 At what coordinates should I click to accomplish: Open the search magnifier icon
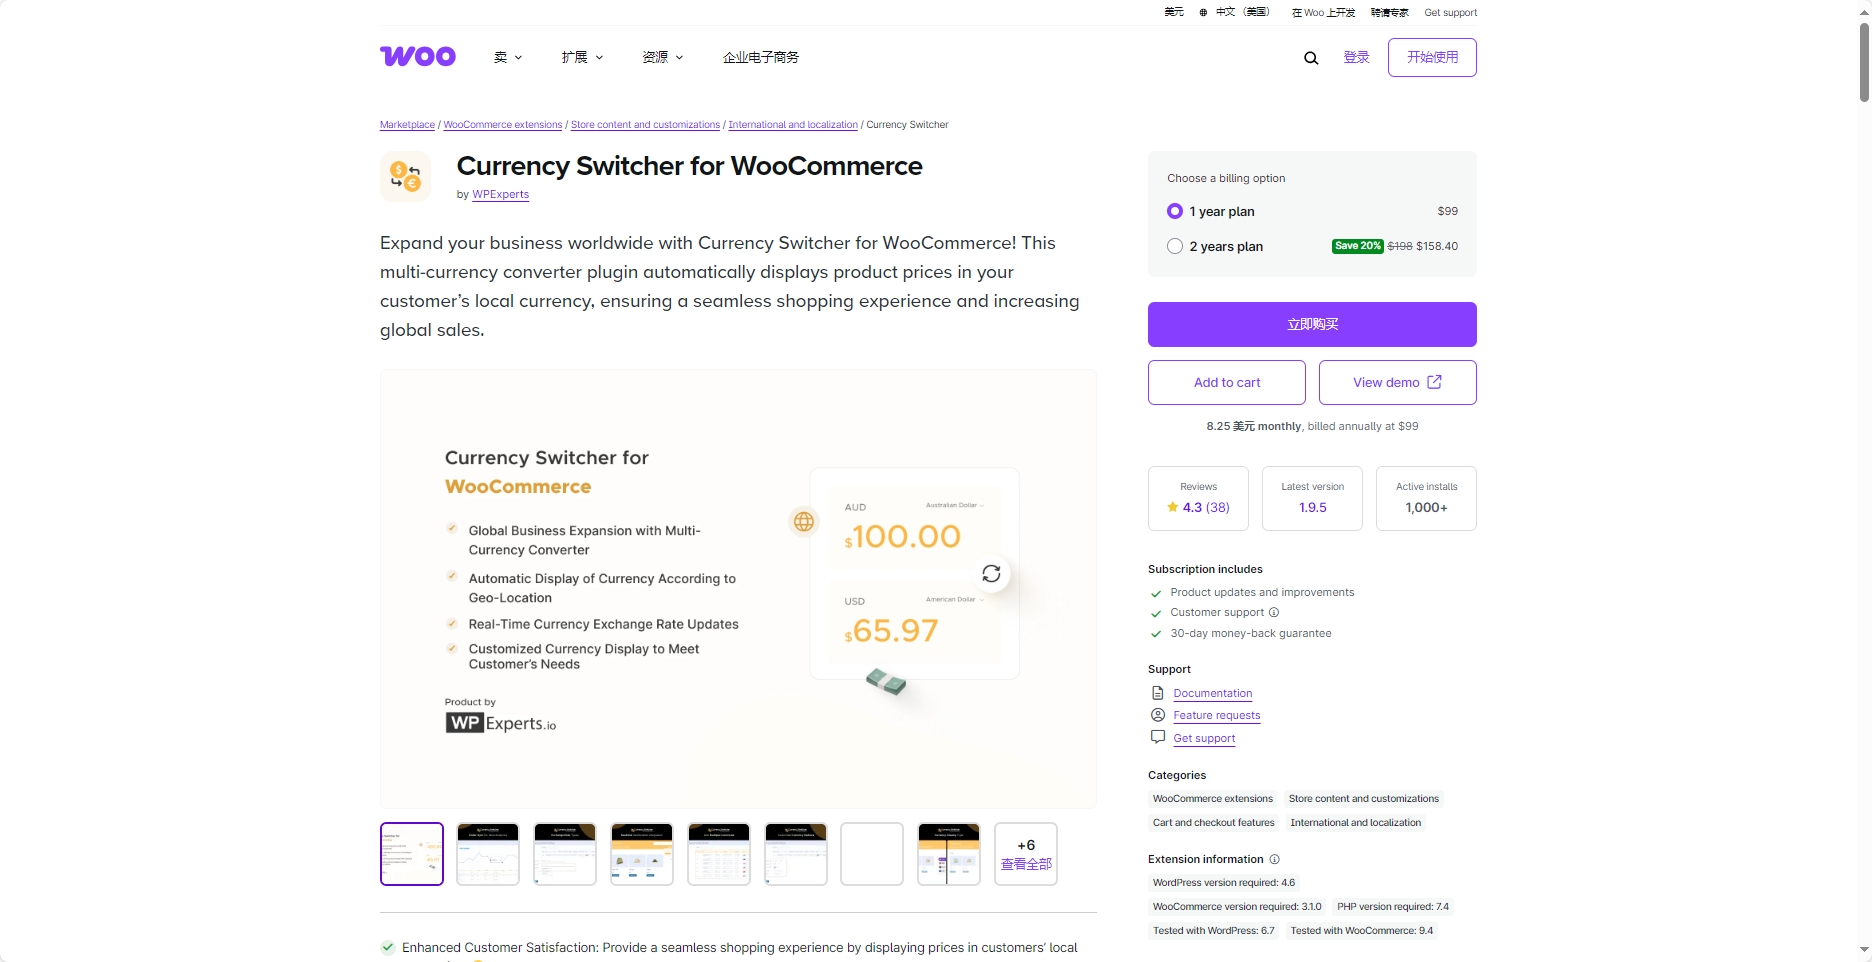(x=1311, y=58)
